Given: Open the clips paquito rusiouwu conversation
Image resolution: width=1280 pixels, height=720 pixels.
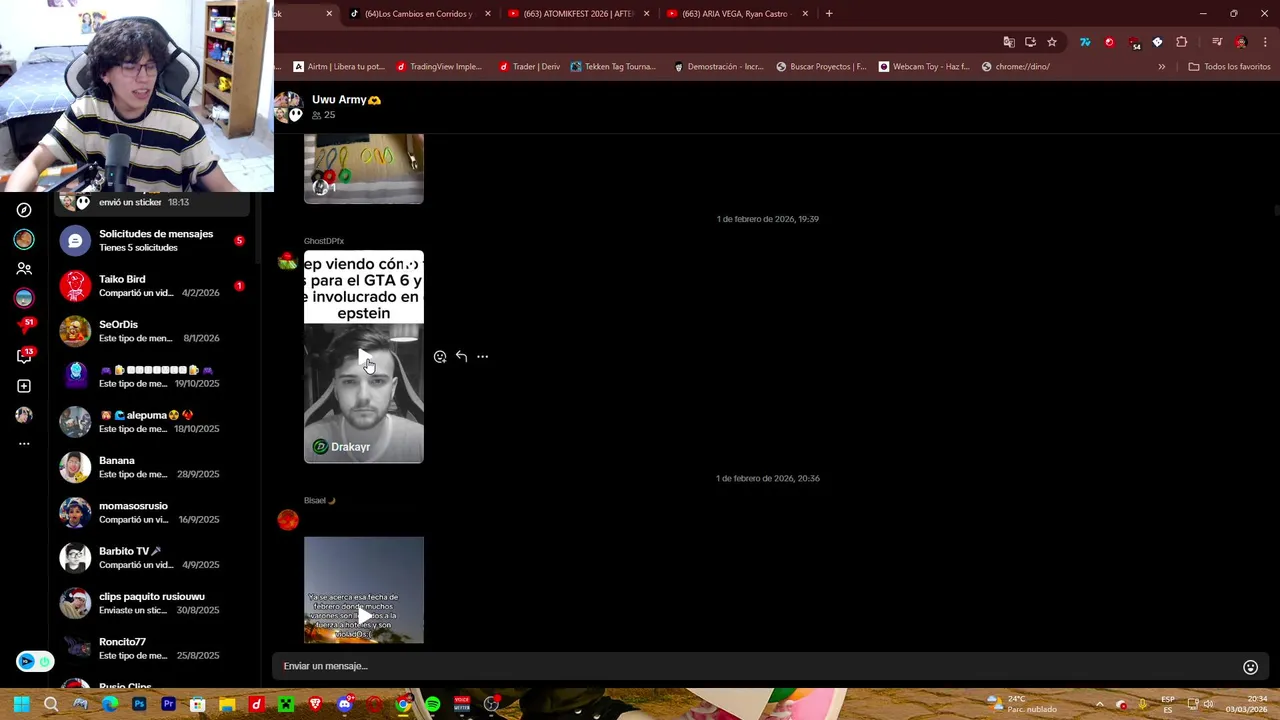Looking at the screenshot, I should pyautogui.click(x=152, y=603).
